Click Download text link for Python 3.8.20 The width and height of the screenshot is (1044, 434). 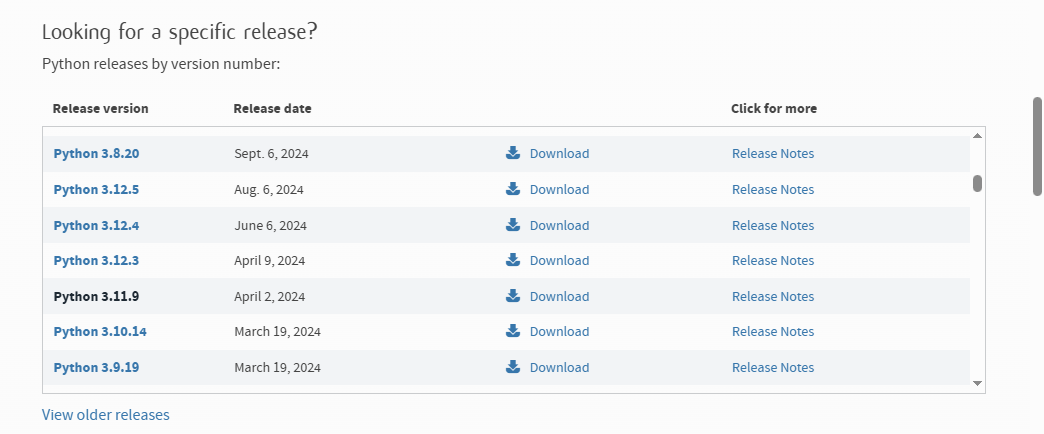559,154
